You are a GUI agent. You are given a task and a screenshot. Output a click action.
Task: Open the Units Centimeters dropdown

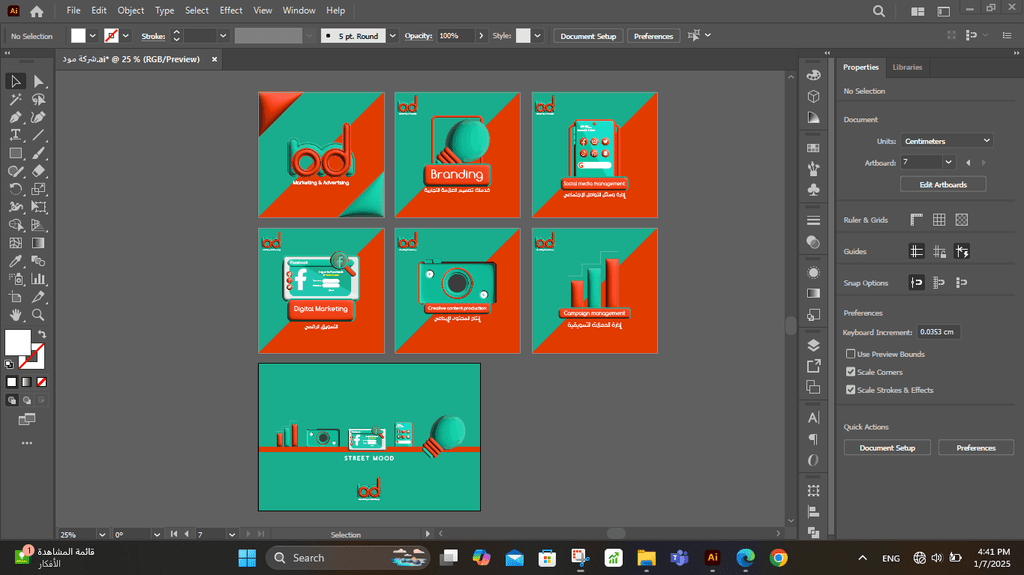947,141
